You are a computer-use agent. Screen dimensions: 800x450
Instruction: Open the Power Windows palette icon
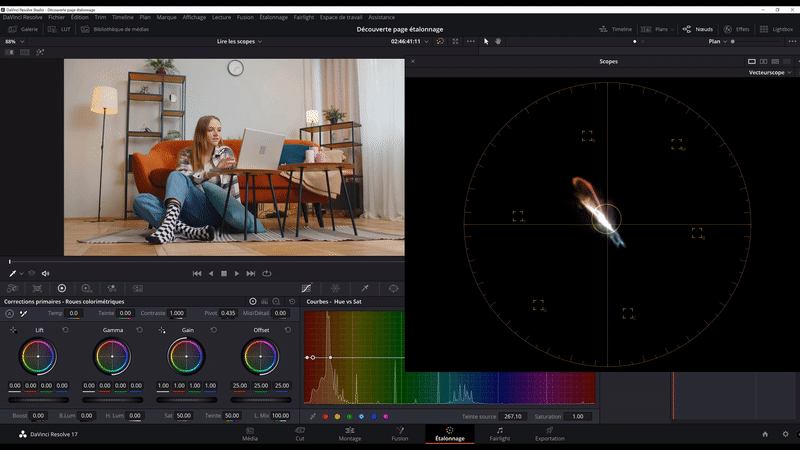[393, 288]
